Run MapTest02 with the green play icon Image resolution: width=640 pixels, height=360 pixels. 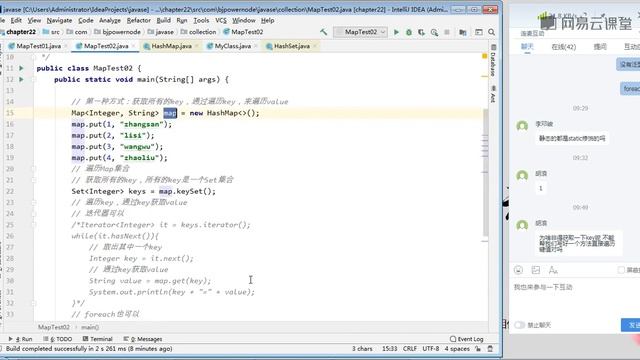click(396, 32)
